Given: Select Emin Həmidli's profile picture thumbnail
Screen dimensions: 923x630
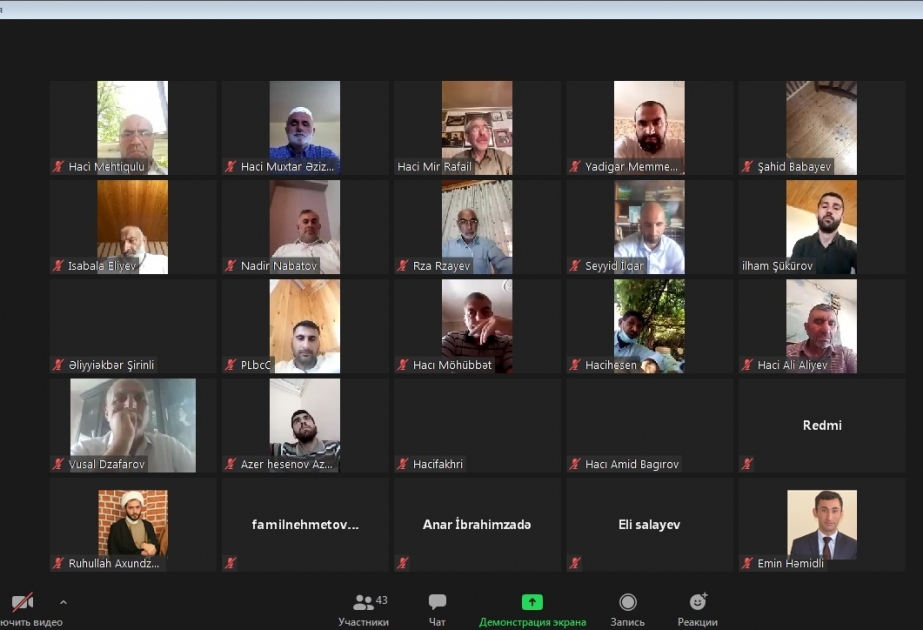Looking at the screenshot, I should click(822, 525).
